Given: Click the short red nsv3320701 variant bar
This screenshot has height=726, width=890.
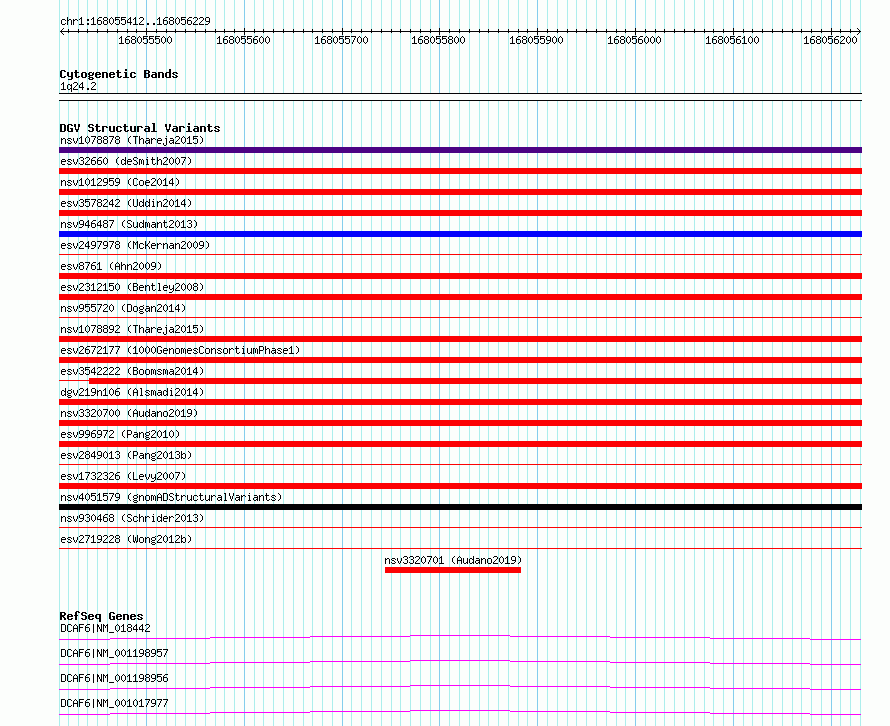Looking at the screenshot, I should pos(453,570).
